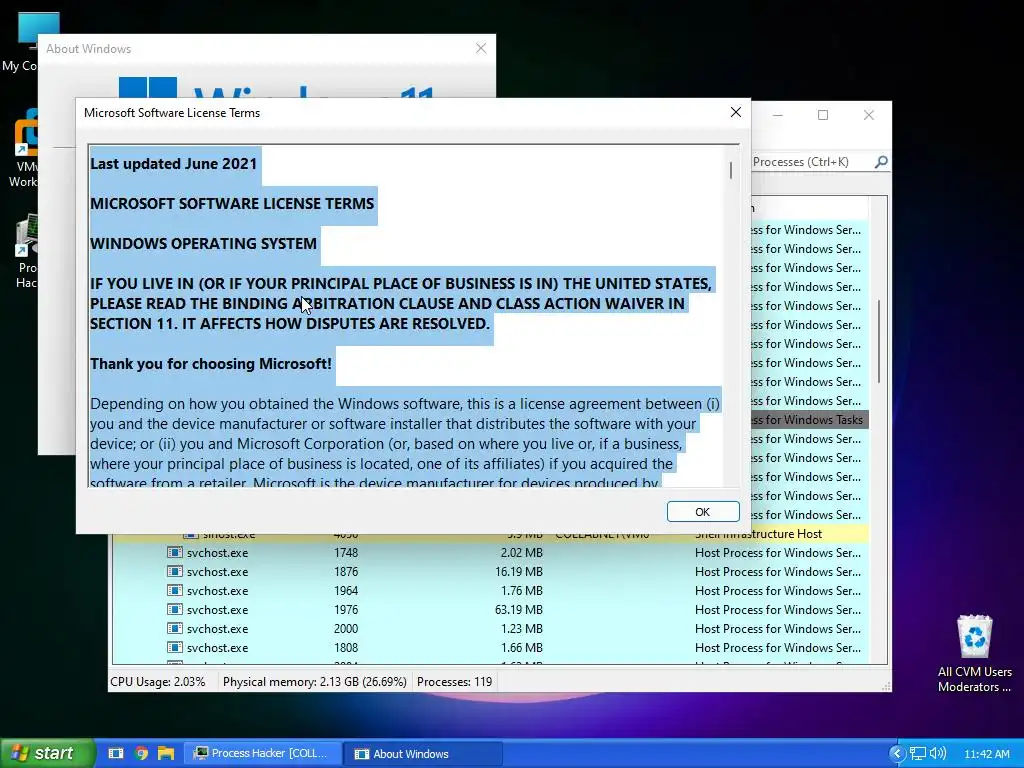Select svchost.exe row with PID 1808

point(490,647)
